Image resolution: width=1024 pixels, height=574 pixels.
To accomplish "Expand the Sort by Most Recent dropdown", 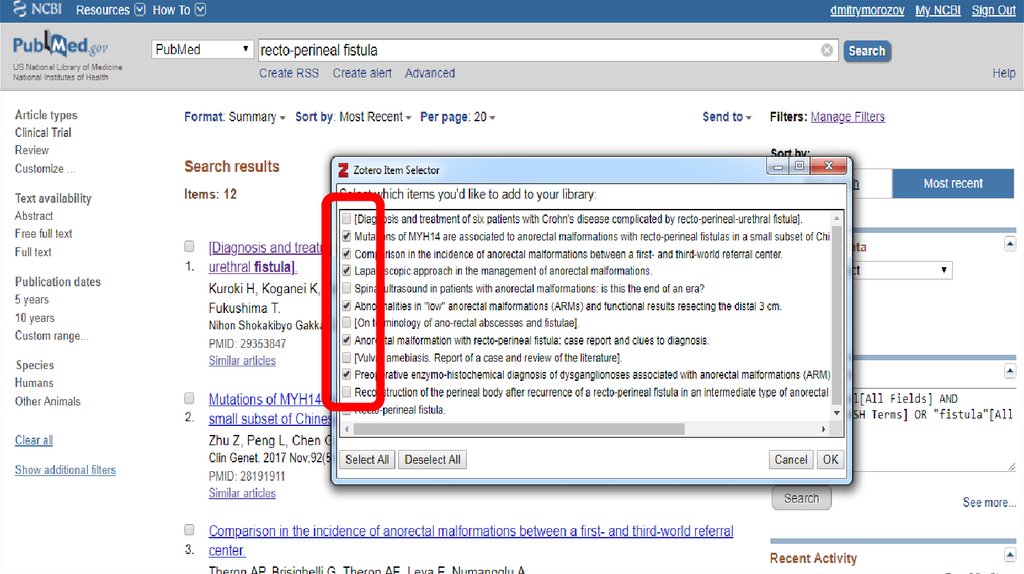I will (375, 117).
